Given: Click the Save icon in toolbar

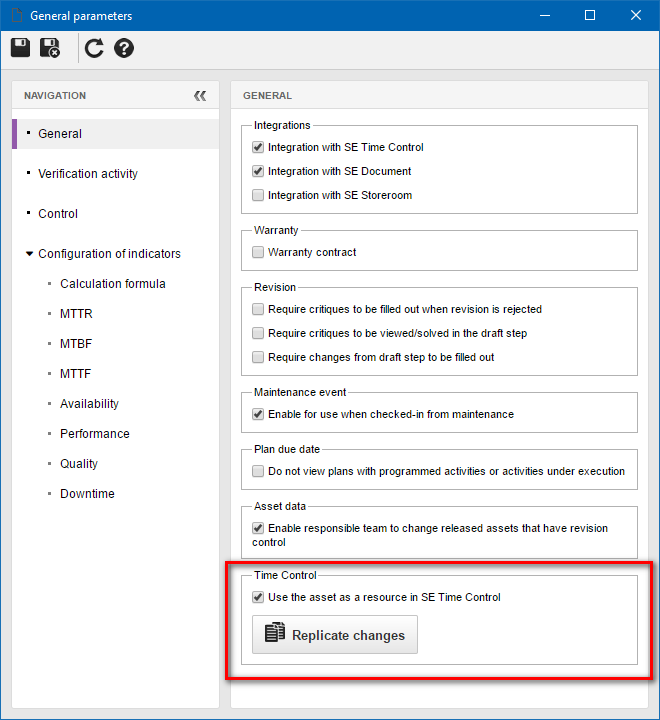Looking at the screenshot, I should tap(20, 48).
